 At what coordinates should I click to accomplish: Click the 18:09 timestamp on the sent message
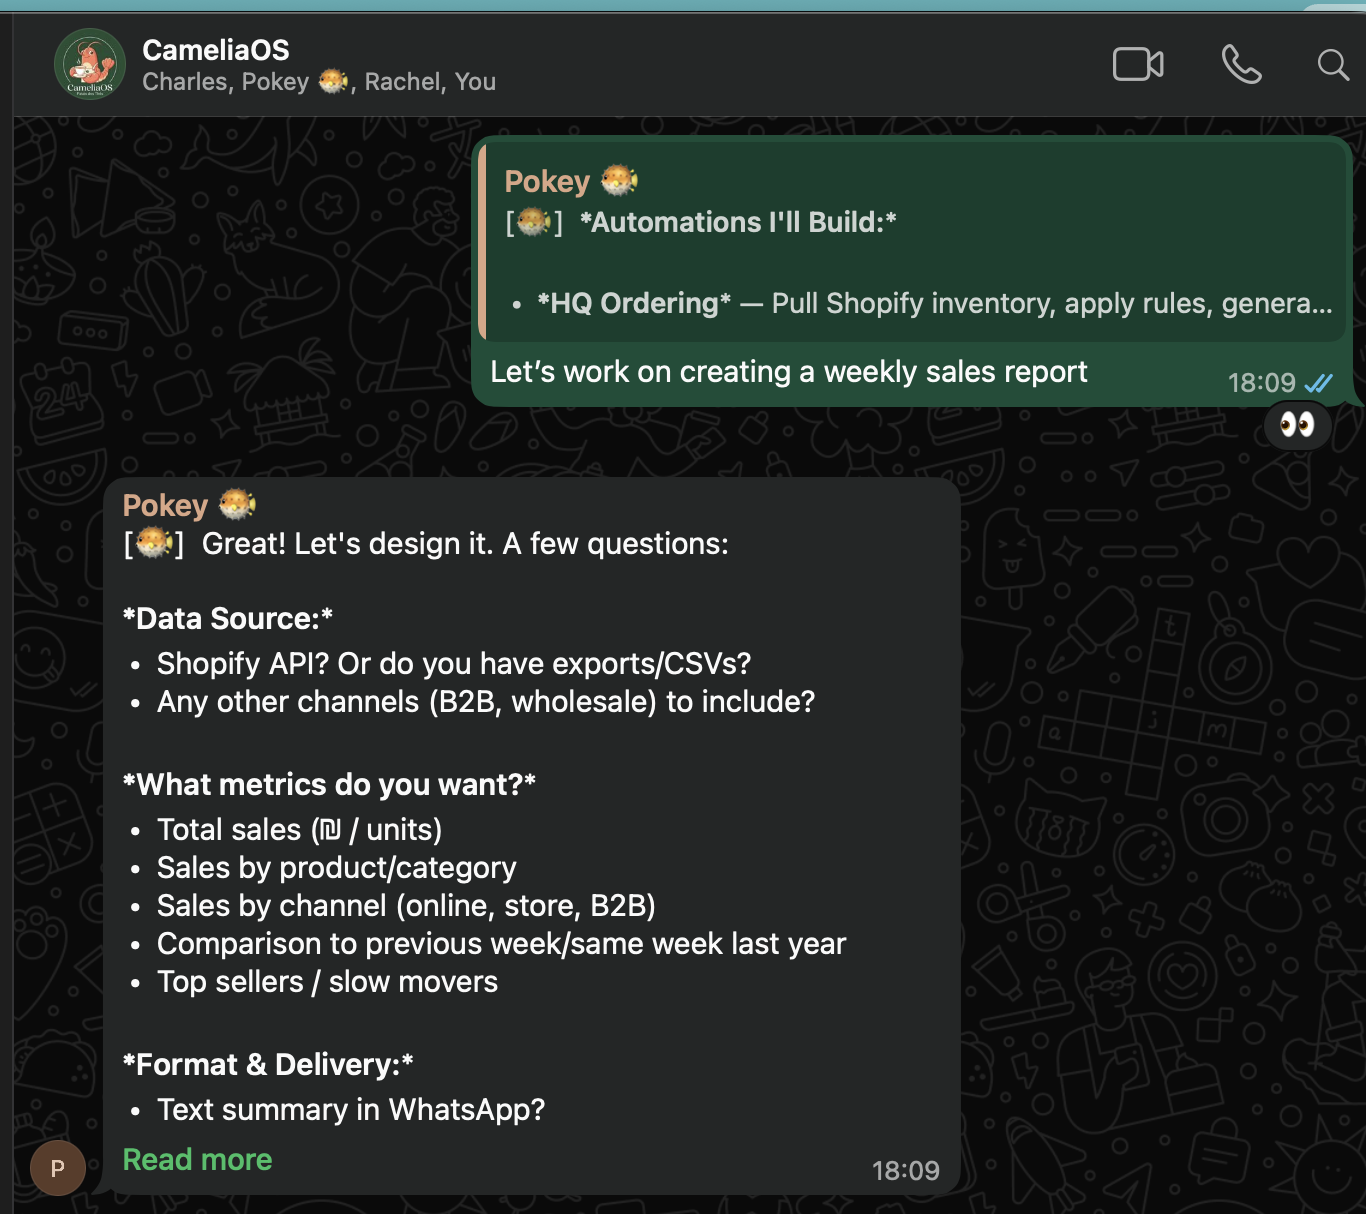1261,383
